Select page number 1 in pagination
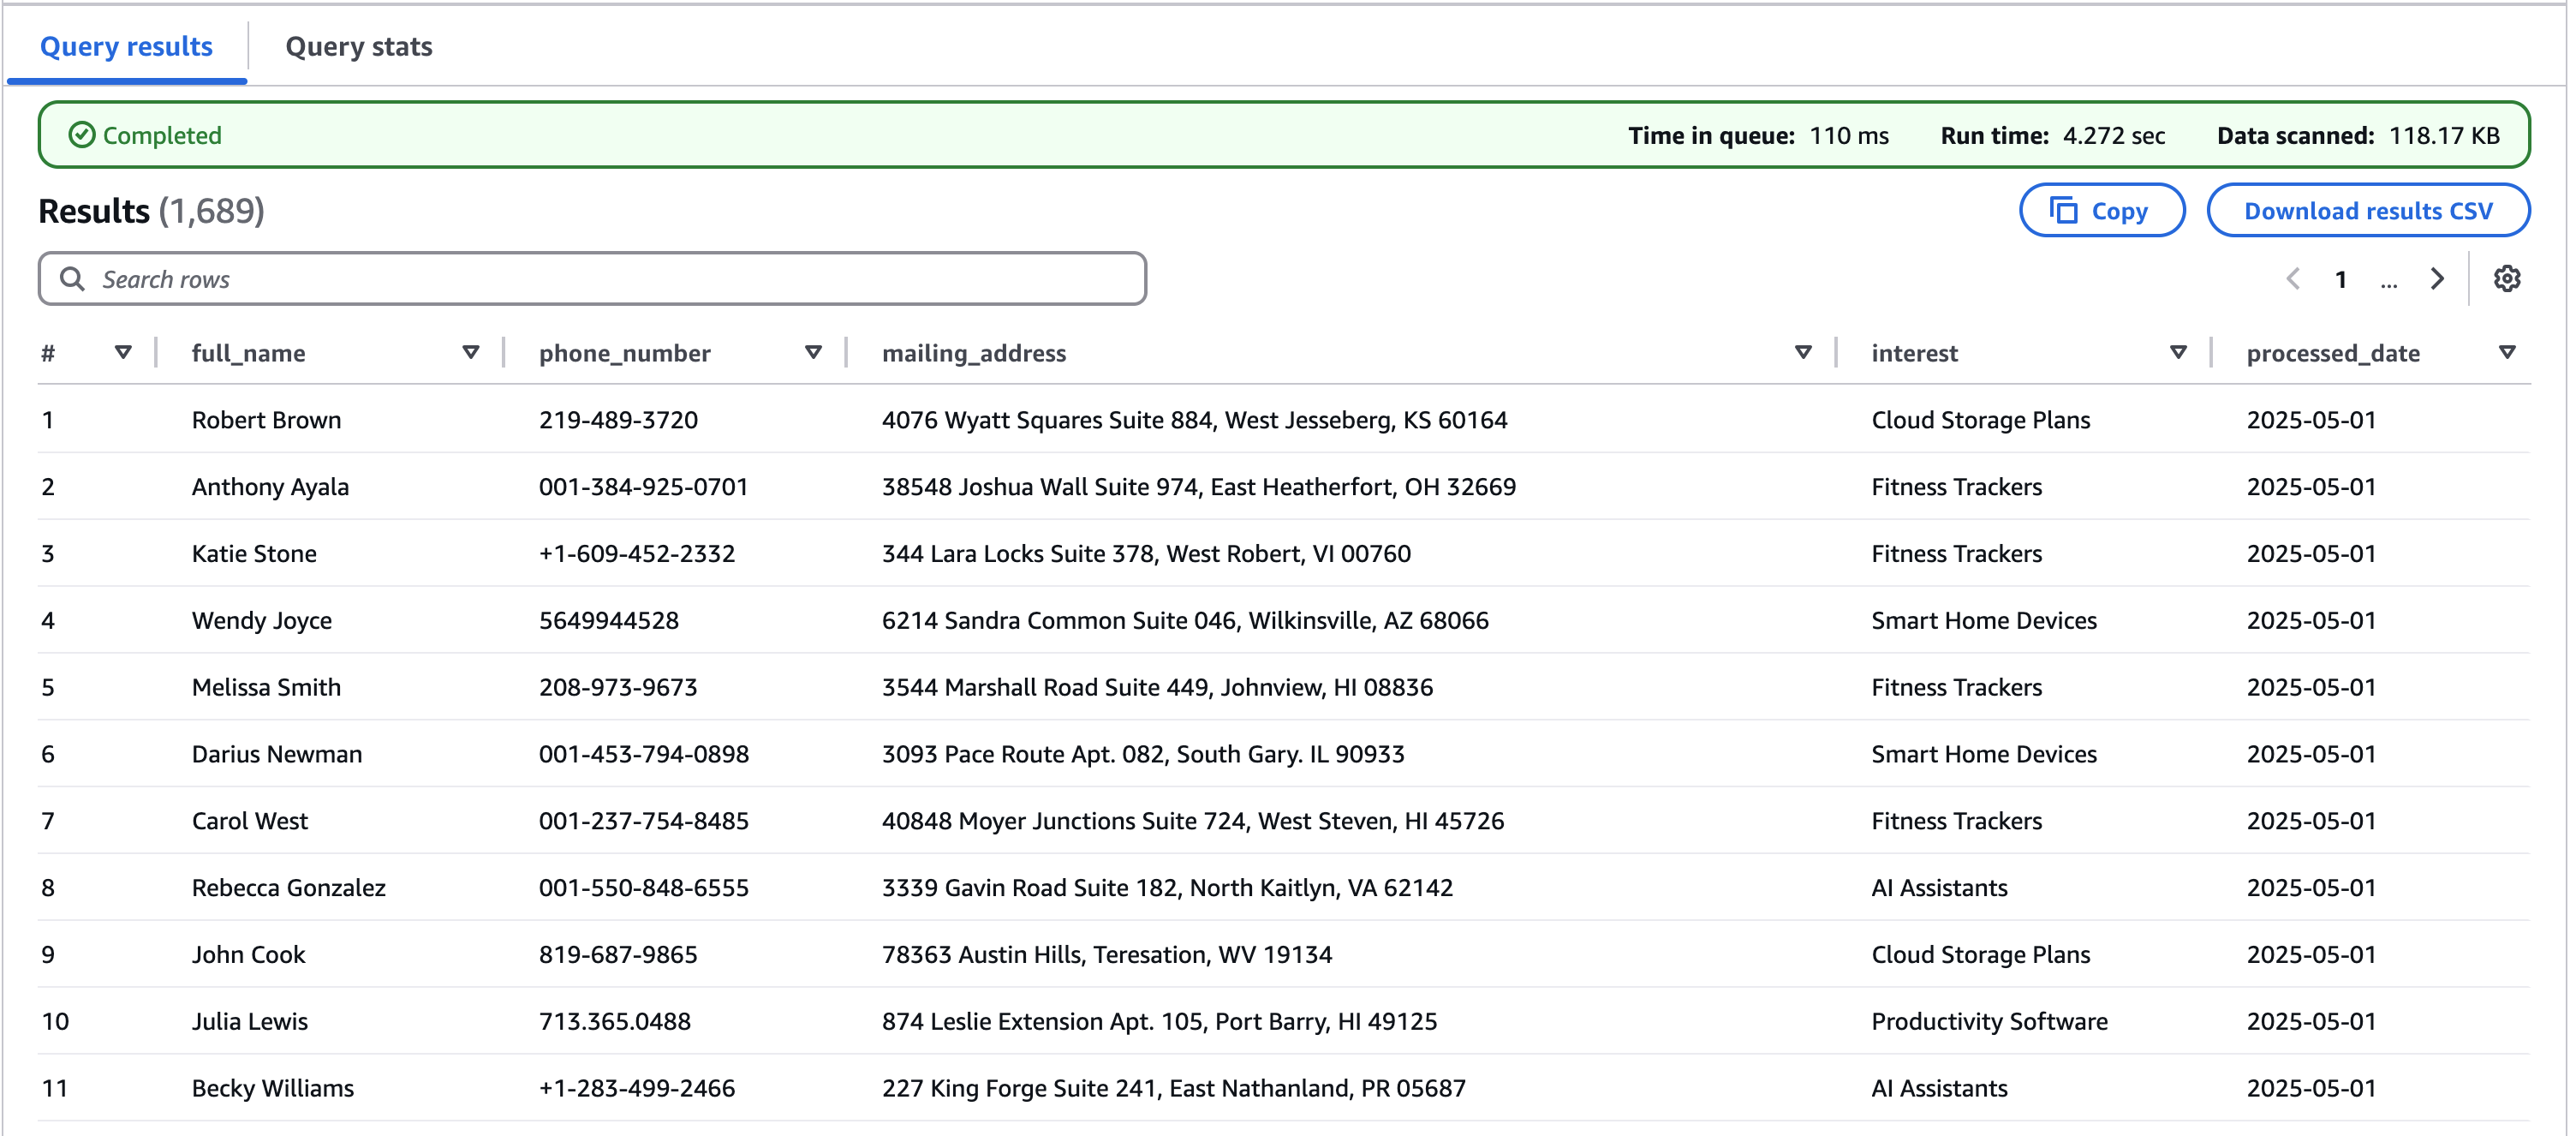The image size is (2576, 1136). point(2340,279)
